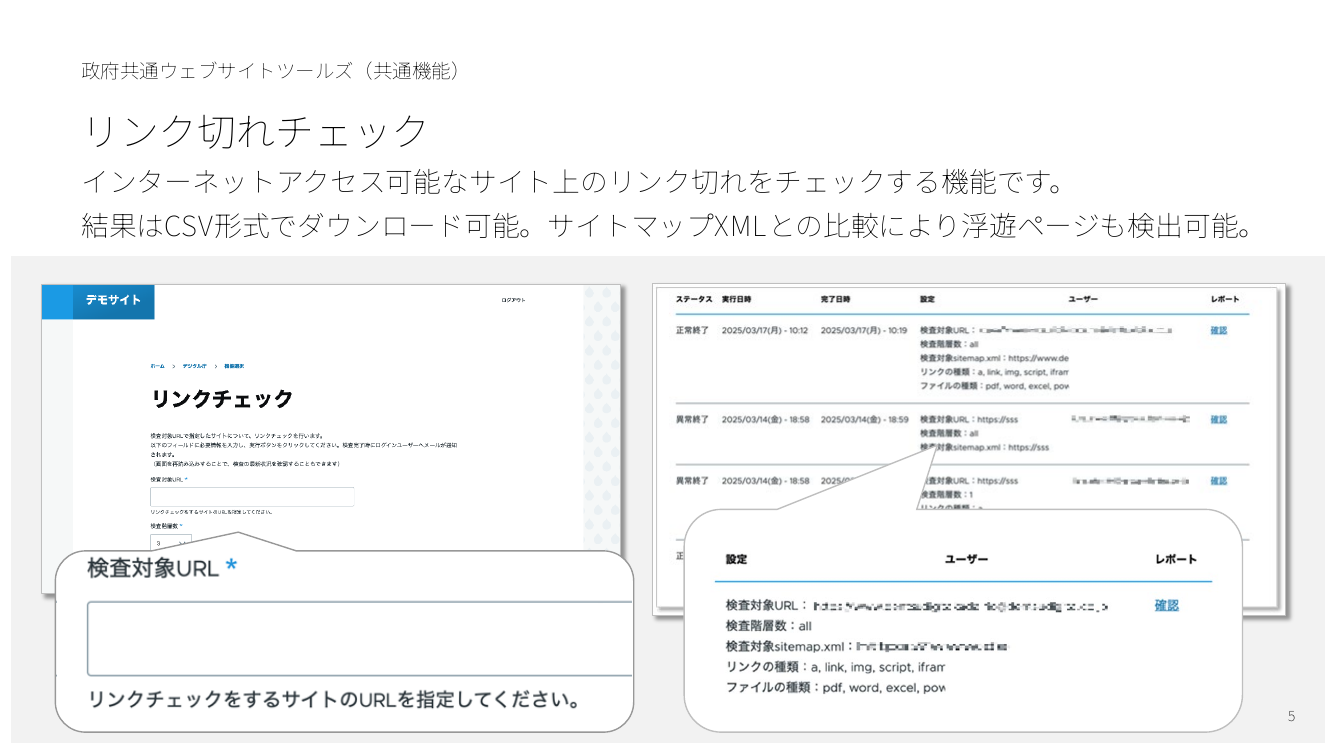Select the 正常終了 status cell
The height and width of the screenshot is (750, 1334).
[692, 330]
